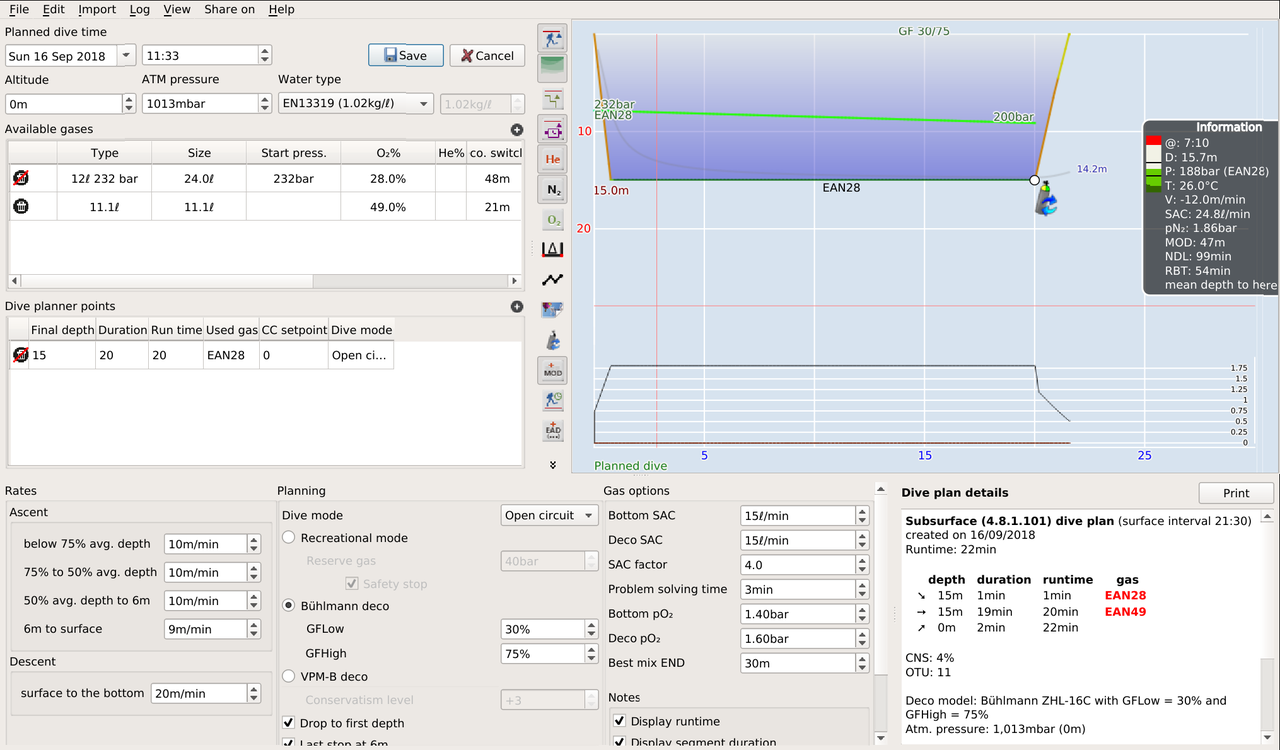This screenshot has height=750, width=1280.
Task: Select Recreational mode radio button
Action: 289,538
